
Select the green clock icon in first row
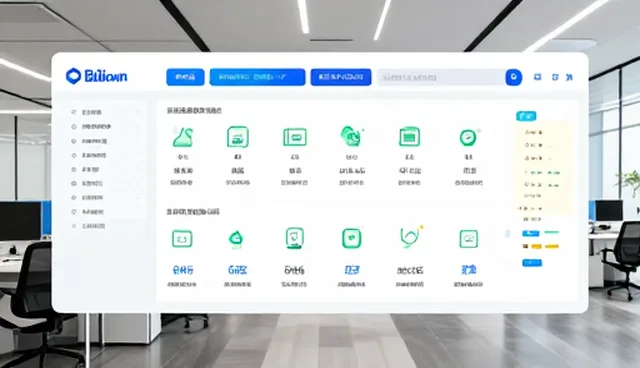[x=468, y=137]
